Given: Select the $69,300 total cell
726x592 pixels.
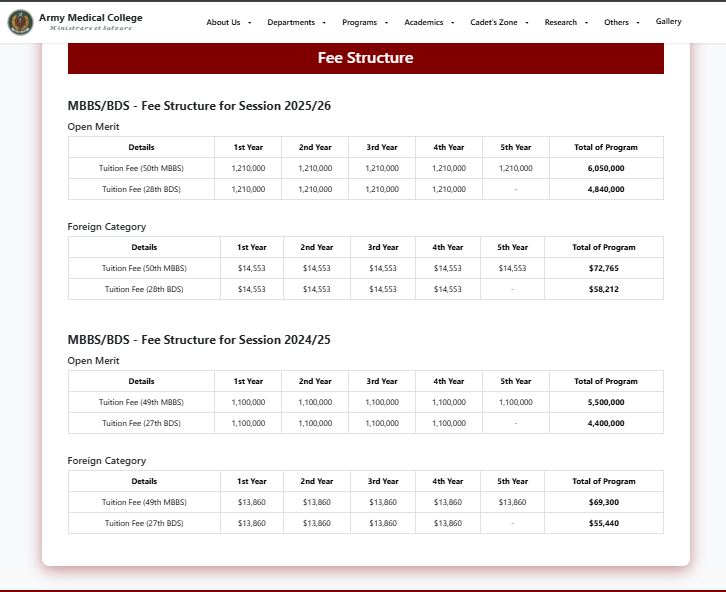Looking at the screenshot, I should coord(604,502).
